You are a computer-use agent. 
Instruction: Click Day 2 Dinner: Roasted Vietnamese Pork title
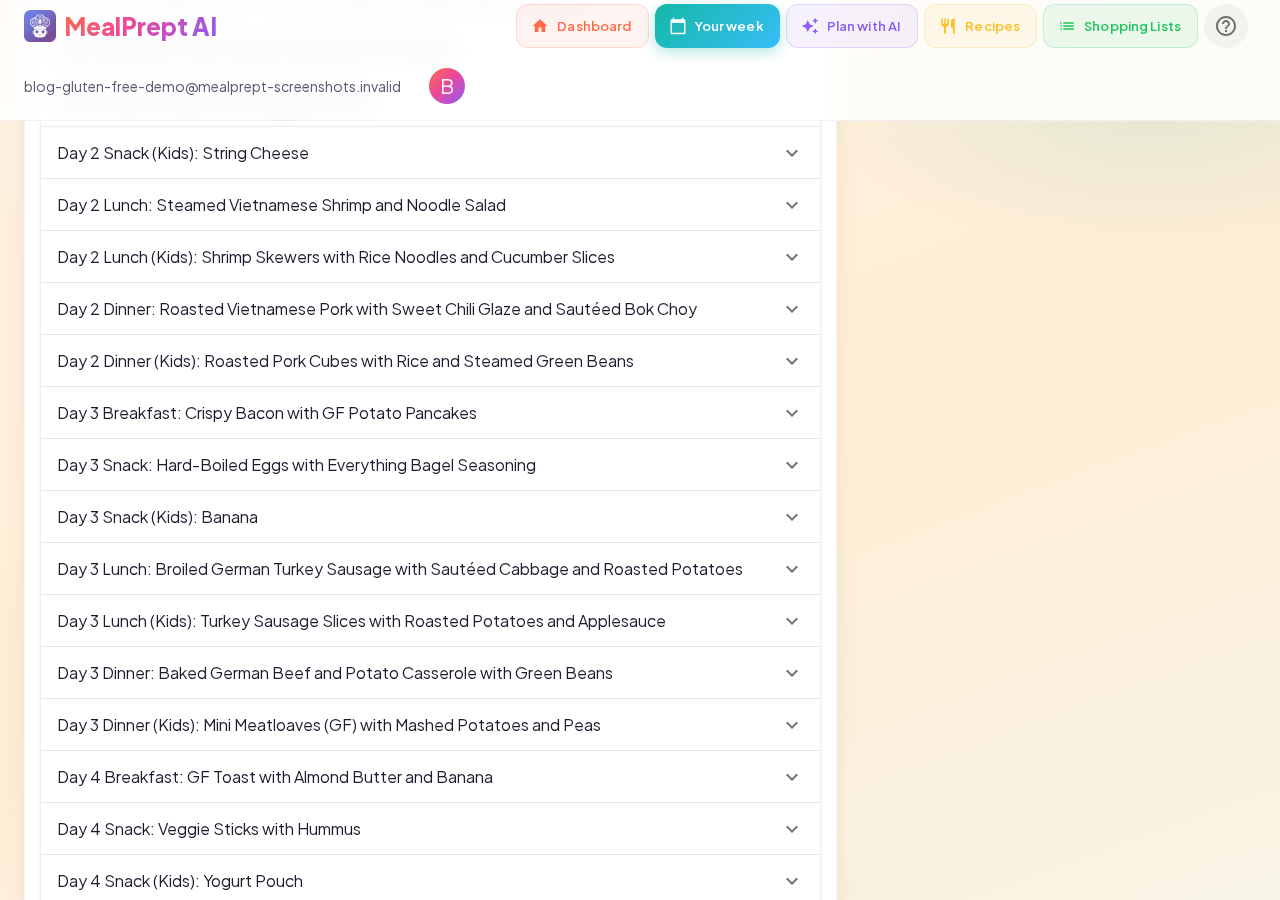[x=377, y=309]
